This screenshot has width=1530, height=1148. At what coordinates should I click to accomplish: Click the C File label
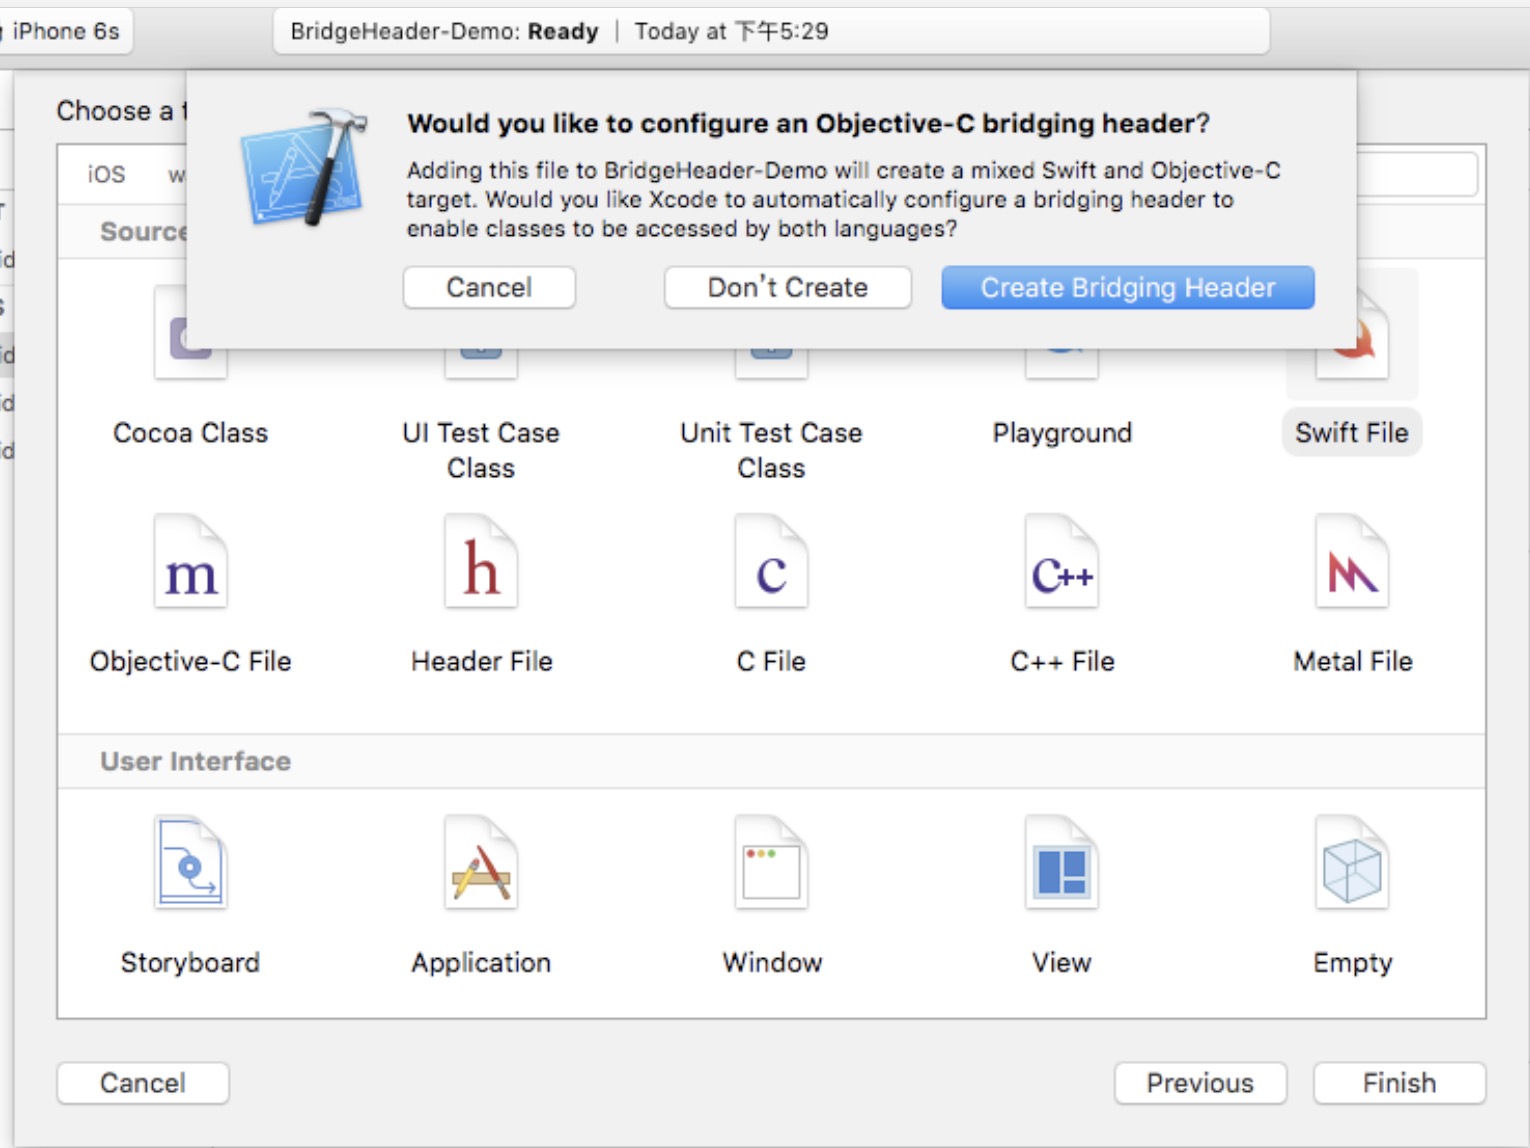[771, 661]
